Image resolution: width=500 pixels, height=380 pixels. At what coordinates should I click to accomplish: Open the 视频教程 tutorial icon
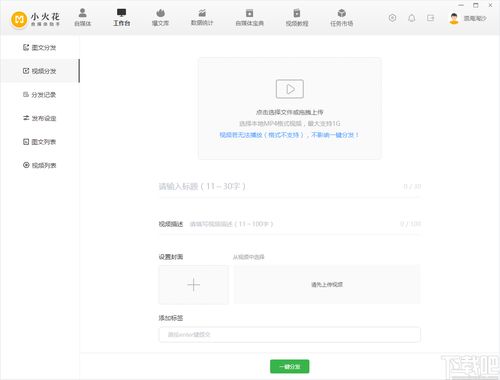tap(297, 13)
